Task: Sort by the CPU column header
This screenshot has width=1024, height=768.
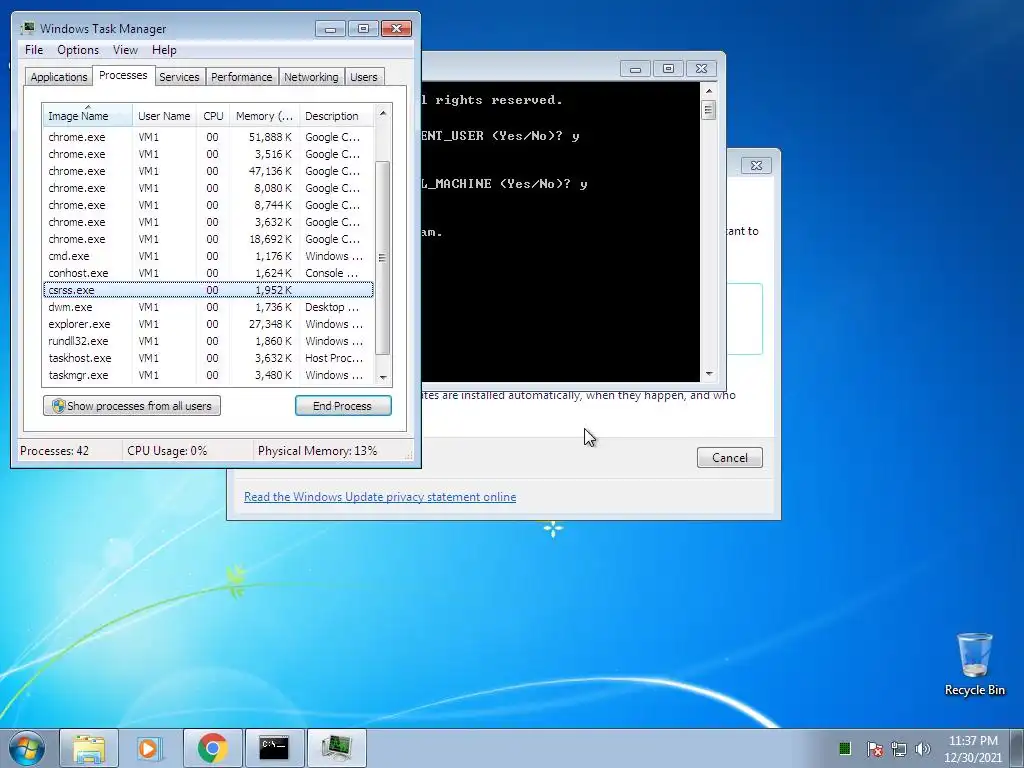Action: (x=213, y=116)
